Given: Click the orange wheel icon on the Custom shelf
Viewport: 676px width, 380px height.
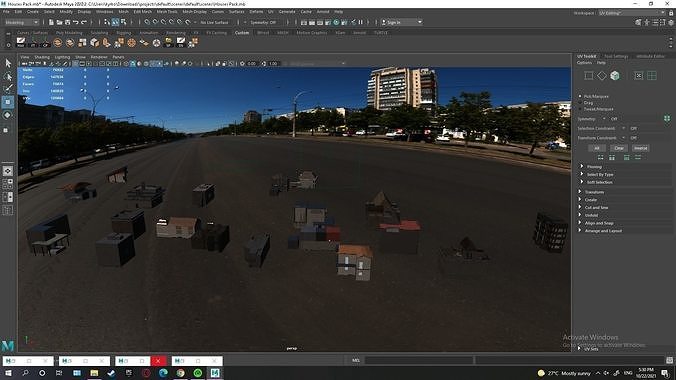Looking at the screenshot, I should [131, 42].
